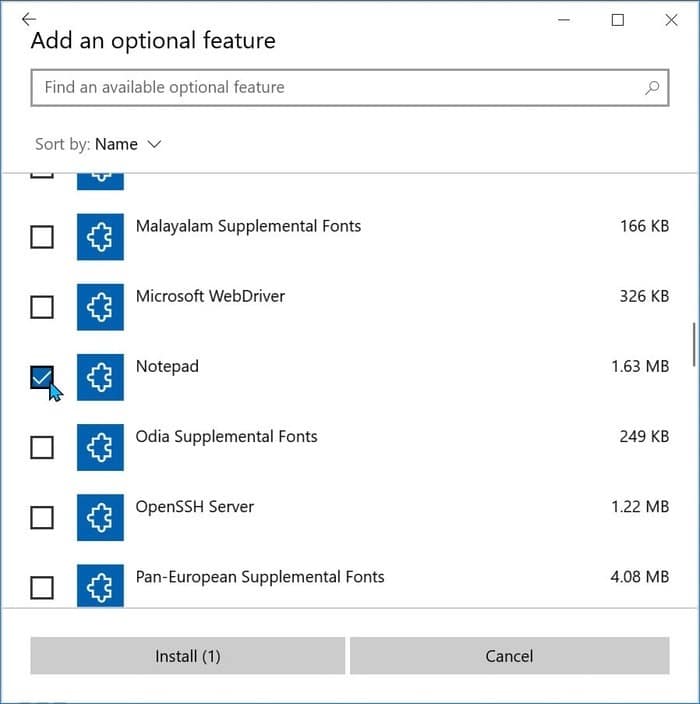Select the Malayalam Supplemental Fonts label

(248, 226)
